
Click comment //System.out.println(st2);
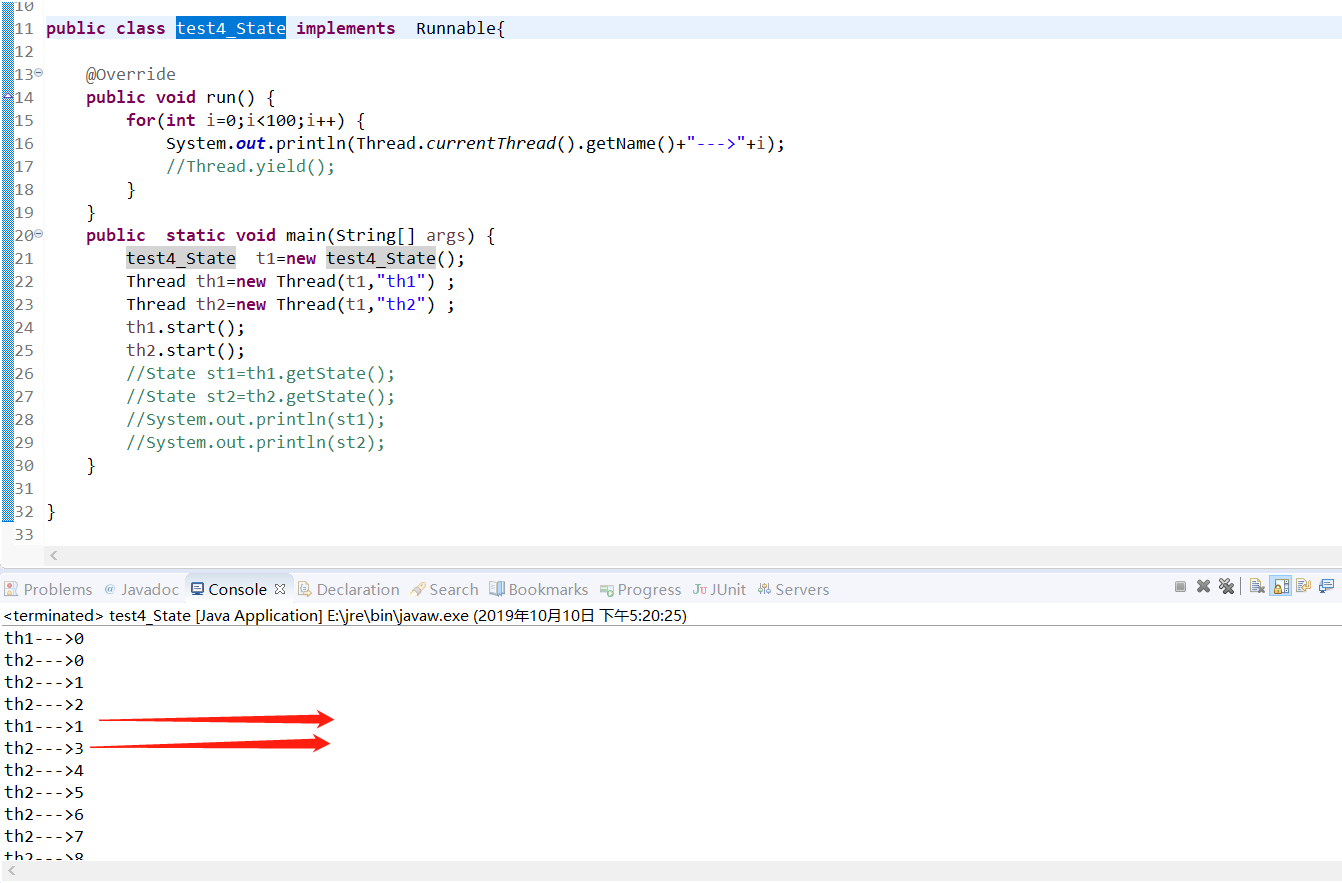pos(256,442)
